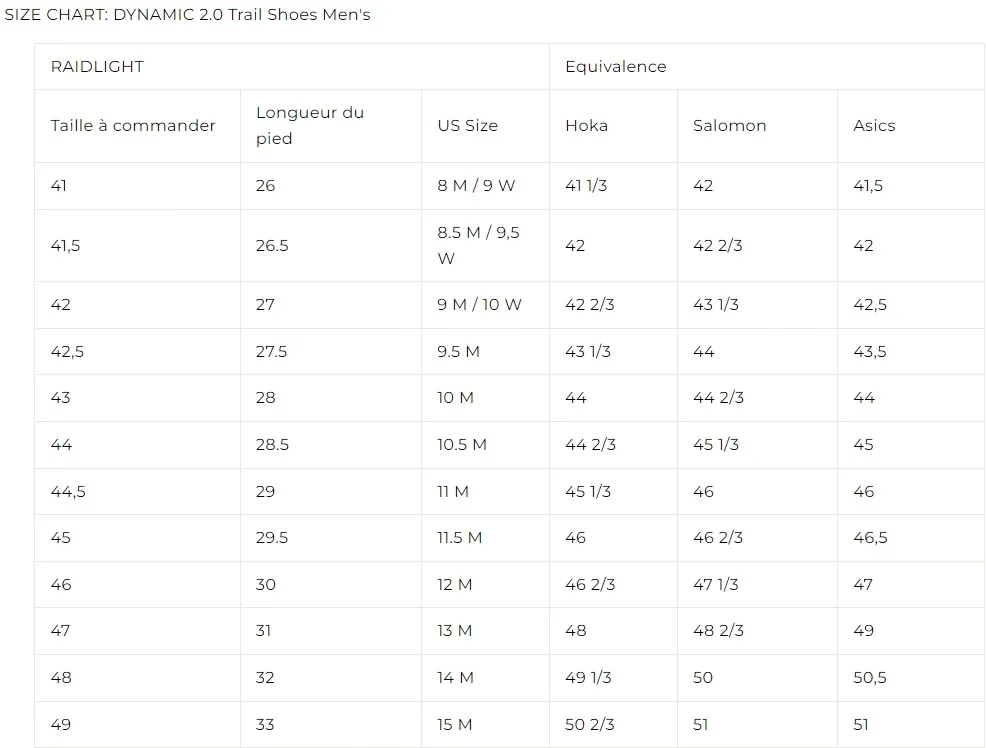The width and height of the screenshot is (986, 748).
Task: Select the 8 M / 9 W cell
Action: point(476,186)
